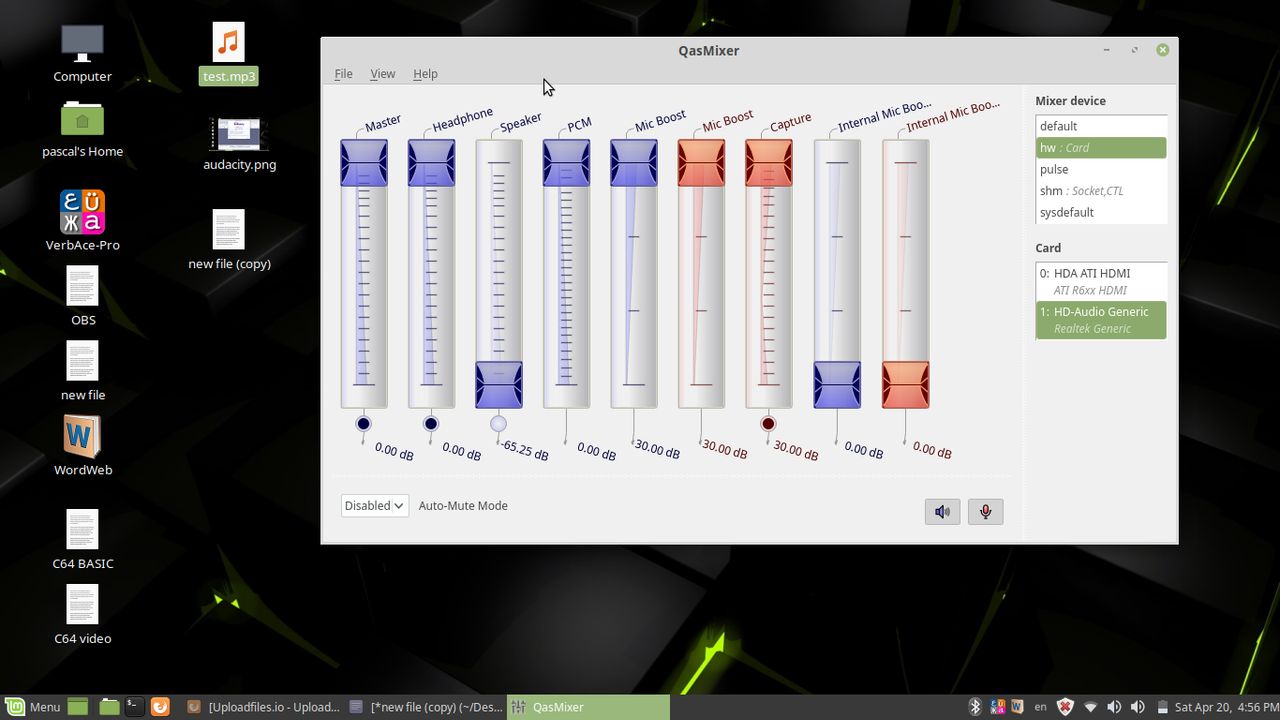Image resolution: width=1280 pixels, height=720 pixels.
Task: Click the Show Desktop taskbar icon
Action: tap(78, 707)
